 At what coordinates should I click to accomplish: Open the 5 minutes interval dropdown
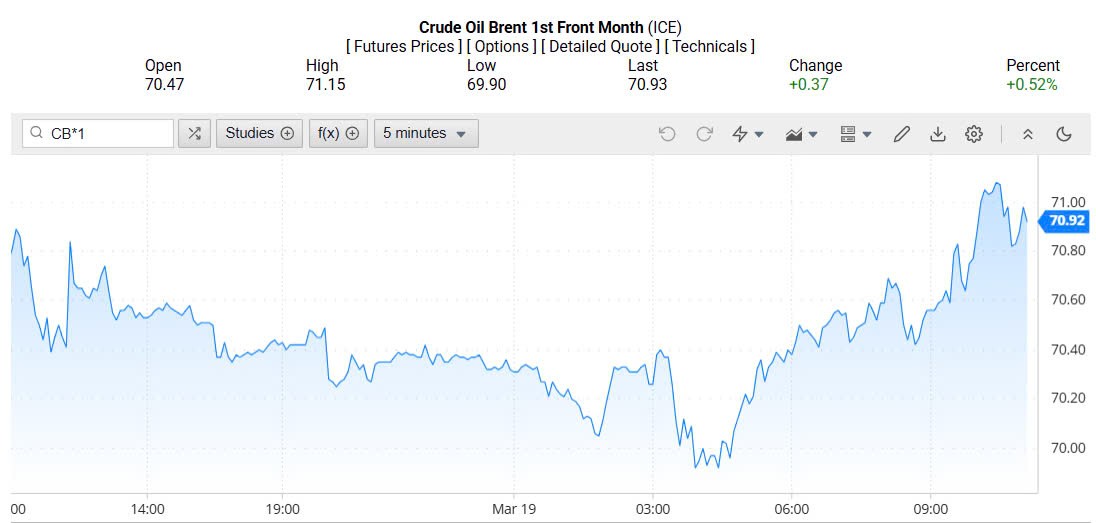coord(425,133)
